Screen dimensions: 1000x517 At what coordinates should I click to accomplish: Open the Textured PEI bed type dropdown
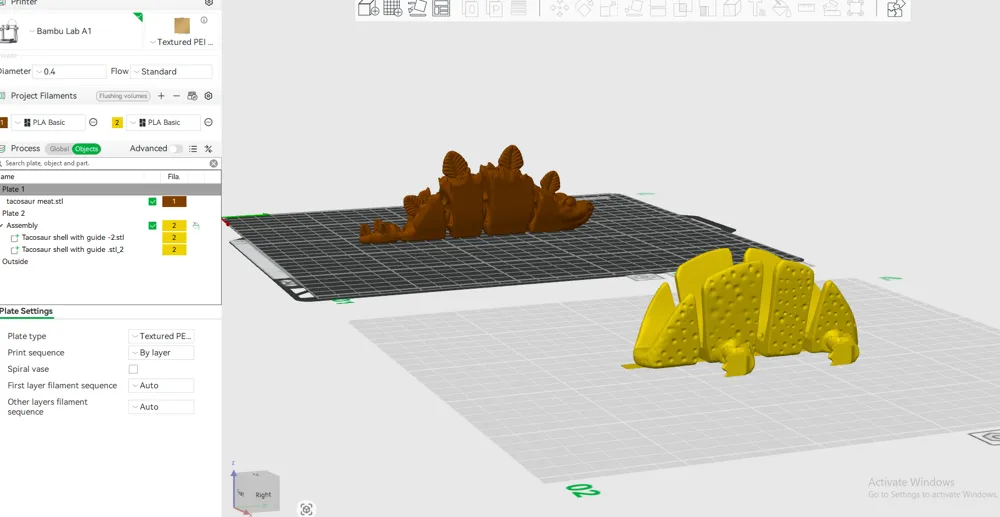click(182, 42)
